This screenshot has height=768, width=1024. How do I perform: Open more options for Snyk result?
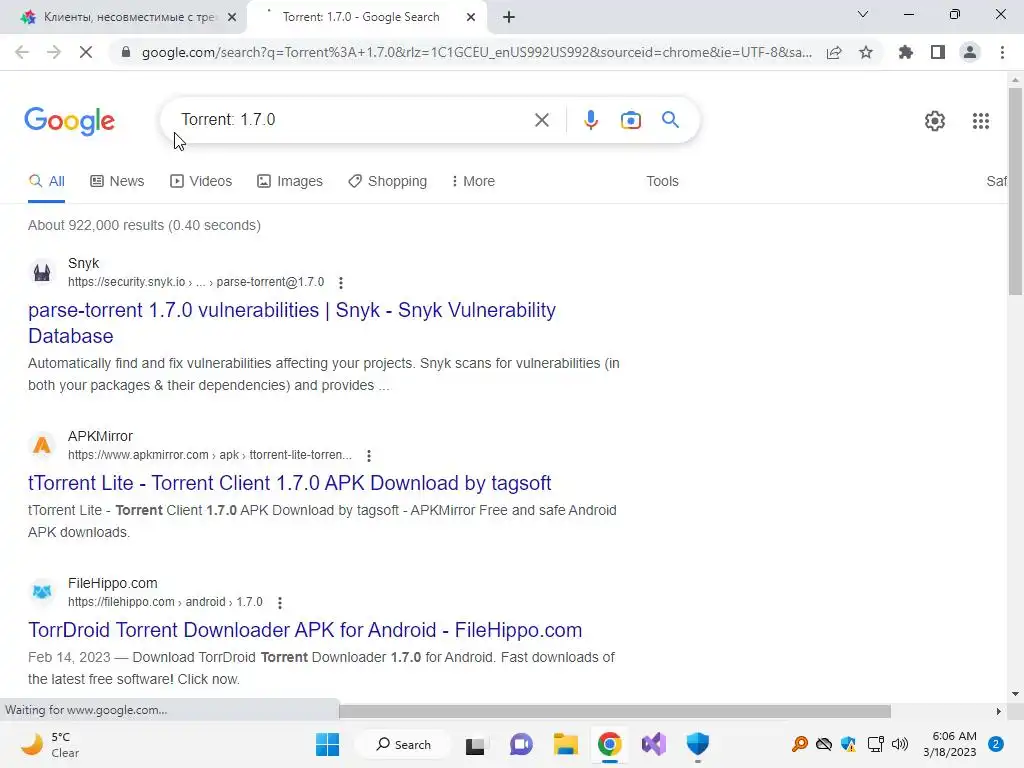click(x=341, y=282)
